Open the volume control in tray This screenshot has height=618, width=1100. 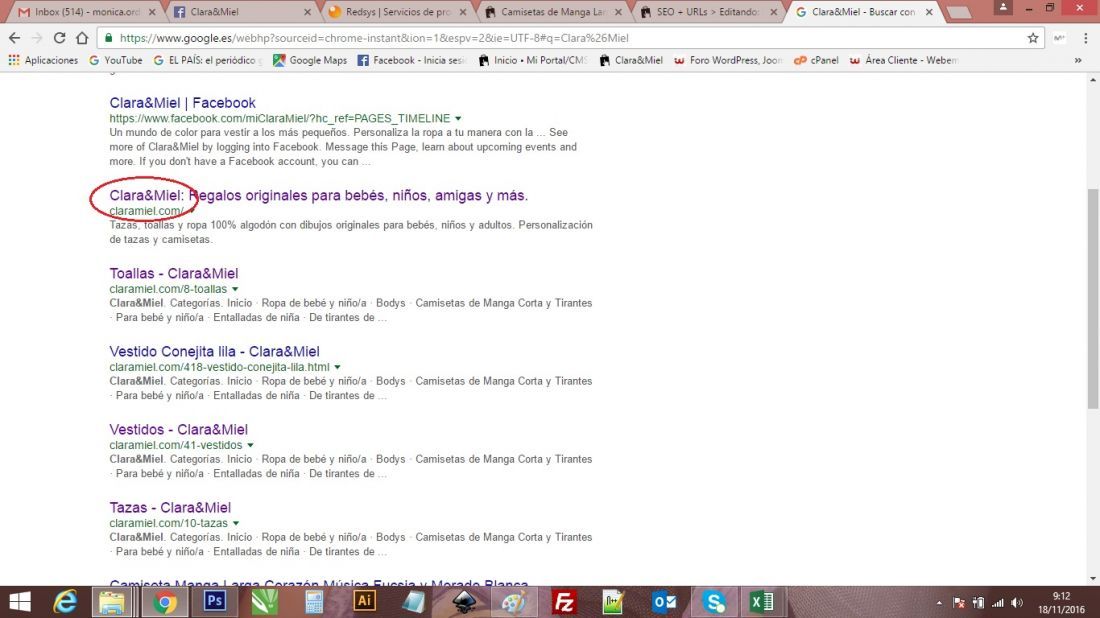tap(1017, 603)
